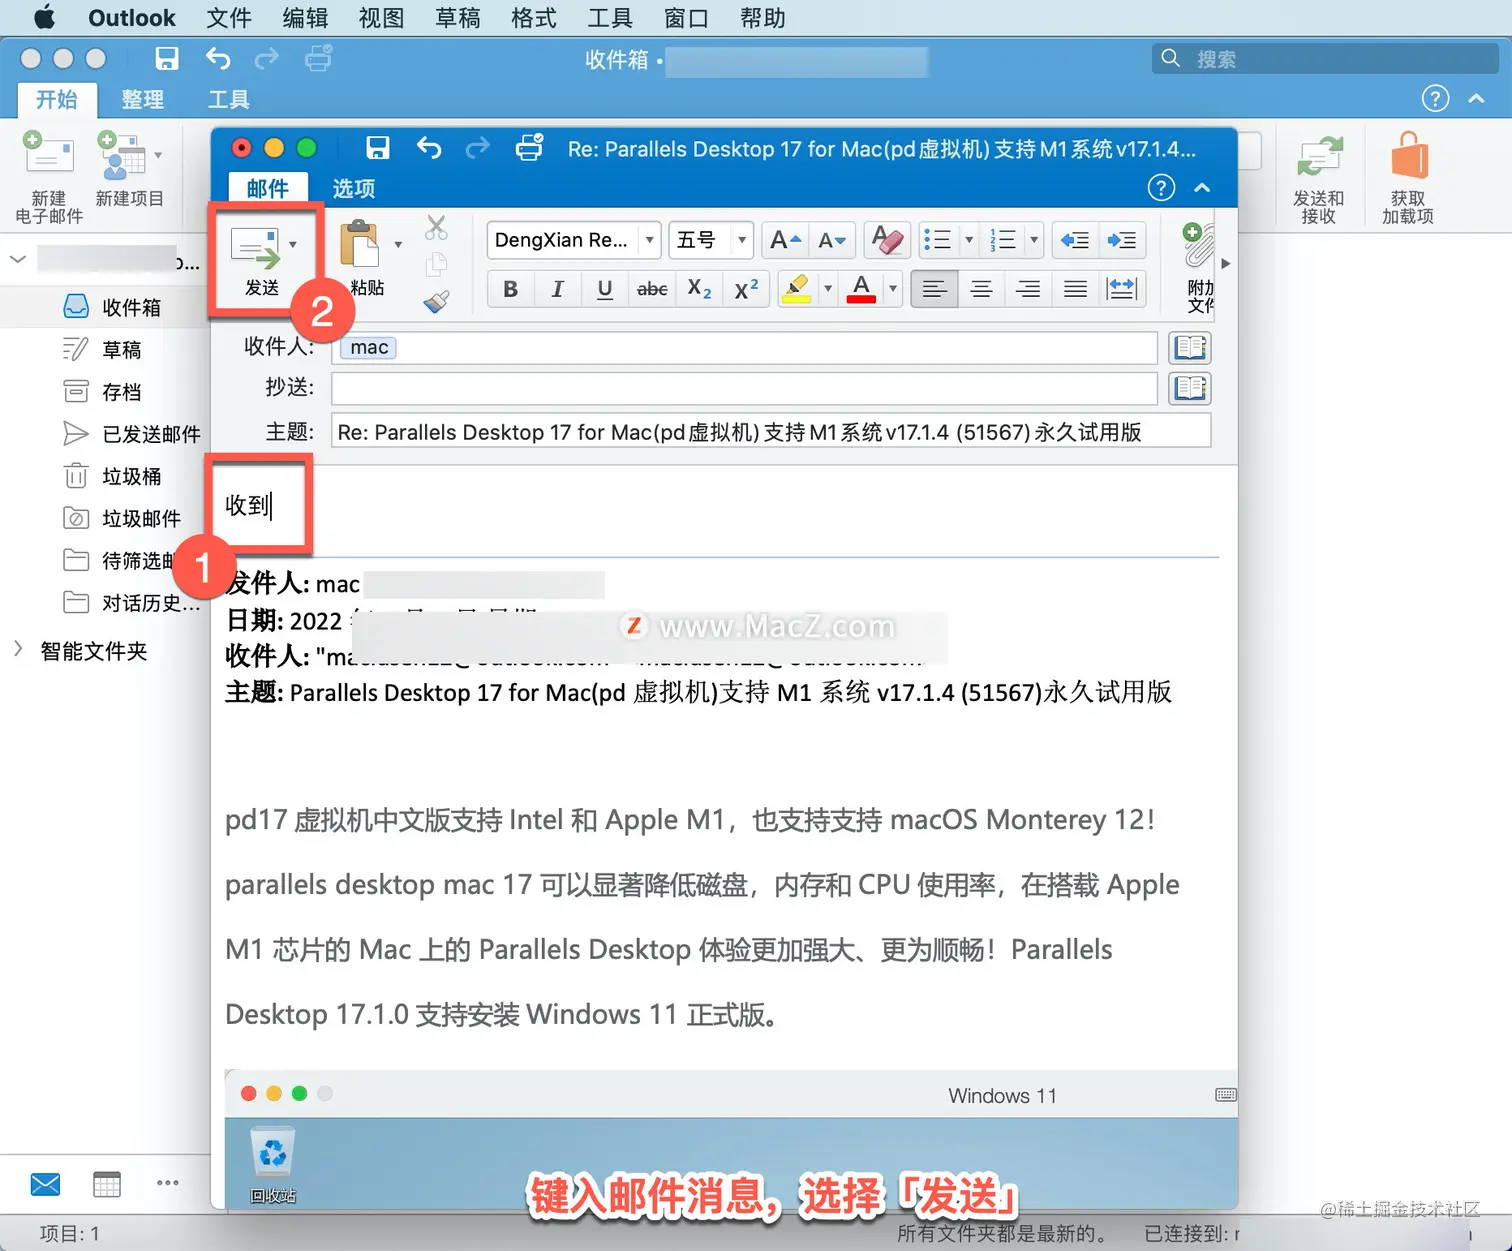
Task: Create 新建电子邮件 in main window
Action: (49, 178)
